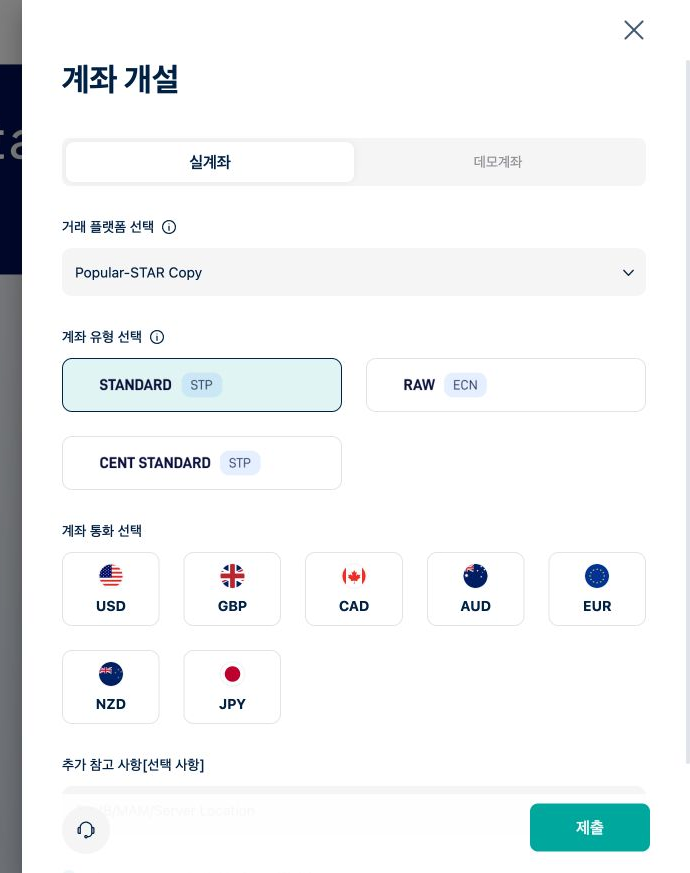Switch to the 실계좌 tab
This screenshot has width=690, height=873.
click(x=210, y=162)
